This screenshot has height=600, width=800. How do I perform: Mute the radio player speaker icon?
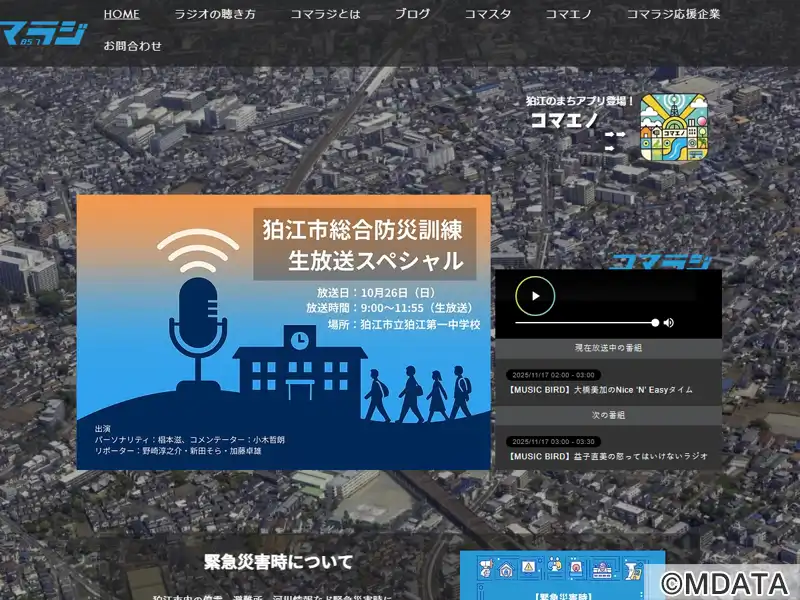point(669,322)
